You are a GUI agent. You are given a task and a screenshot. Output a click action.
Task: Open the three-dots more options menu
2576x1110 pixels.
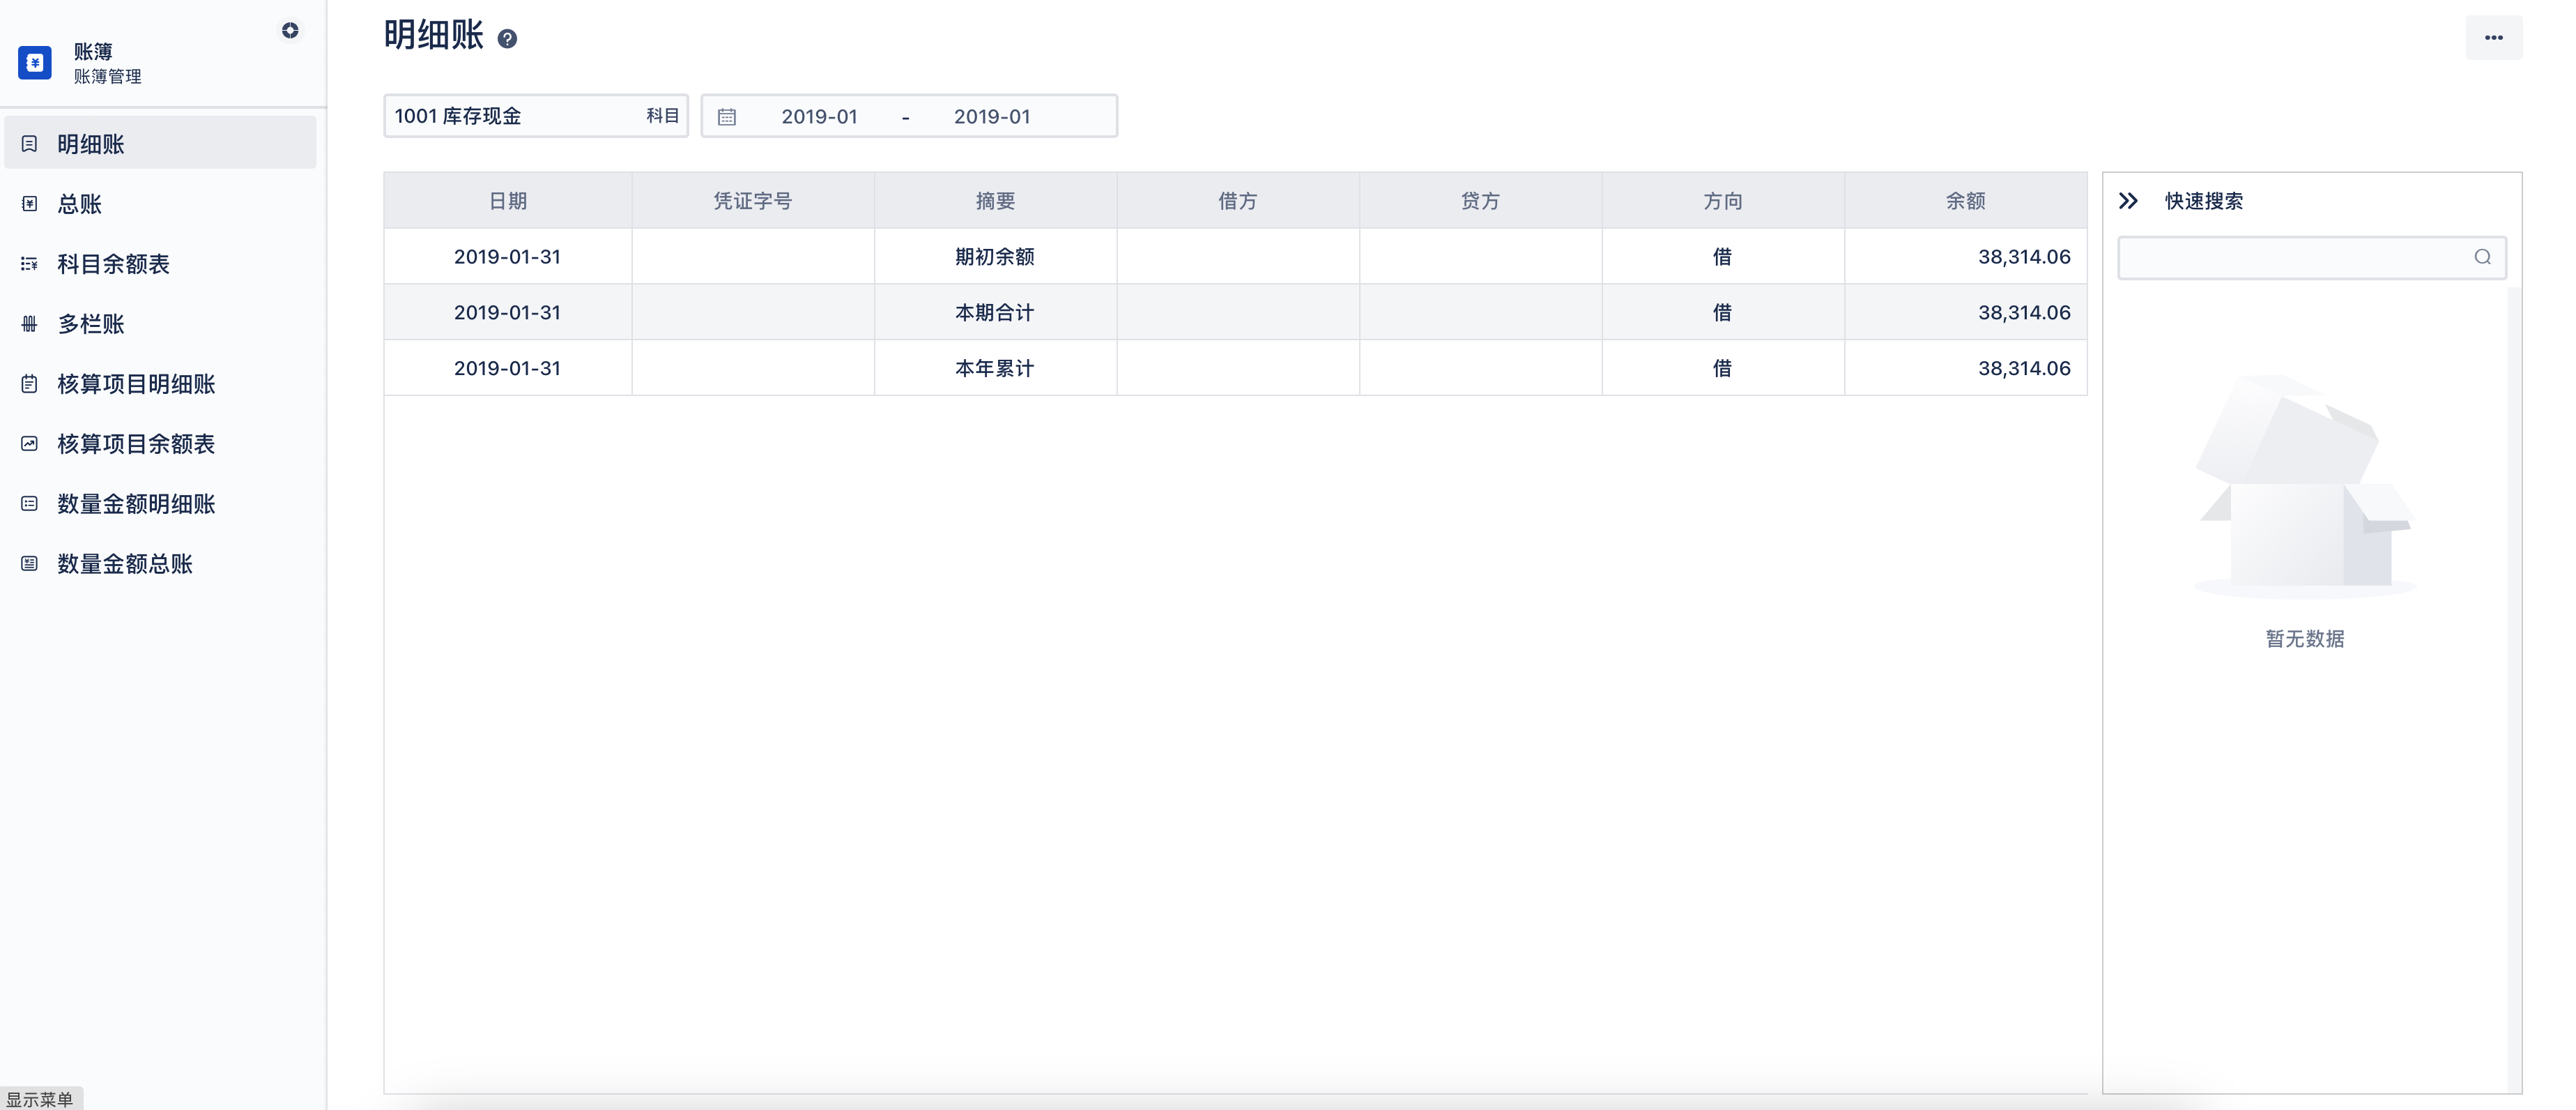[x=2493, y=38]
